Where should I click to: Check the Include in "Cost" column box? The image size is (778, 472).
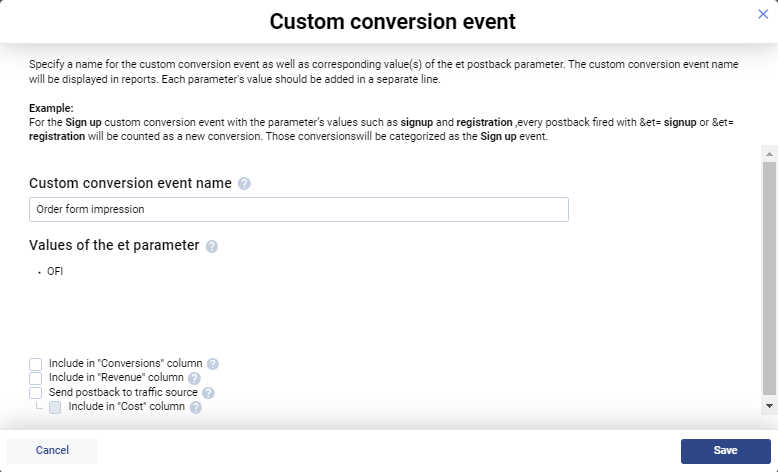tap(56, 407)
